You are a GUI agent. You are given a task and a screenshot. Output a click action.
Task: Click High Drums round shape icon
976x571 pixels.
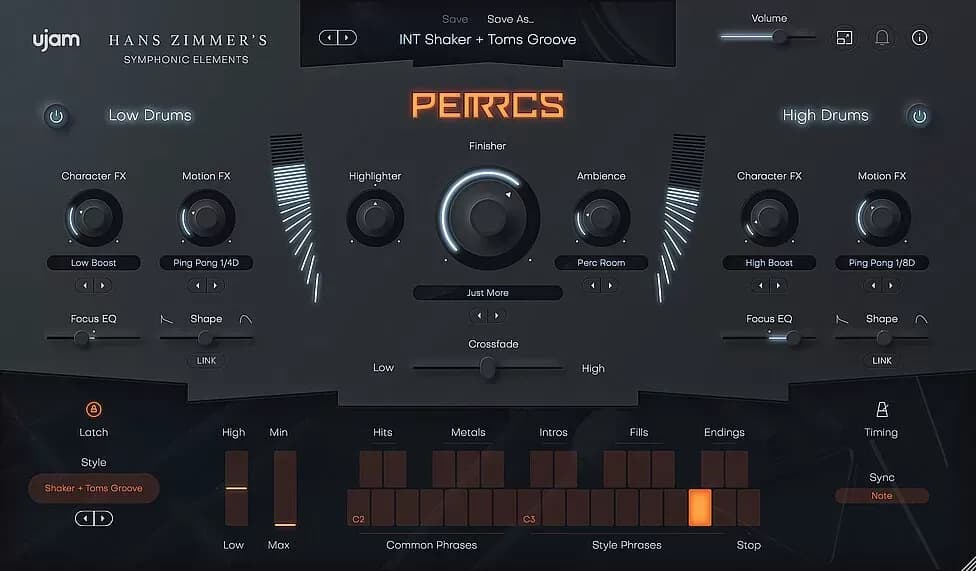(x=921, y=319)
